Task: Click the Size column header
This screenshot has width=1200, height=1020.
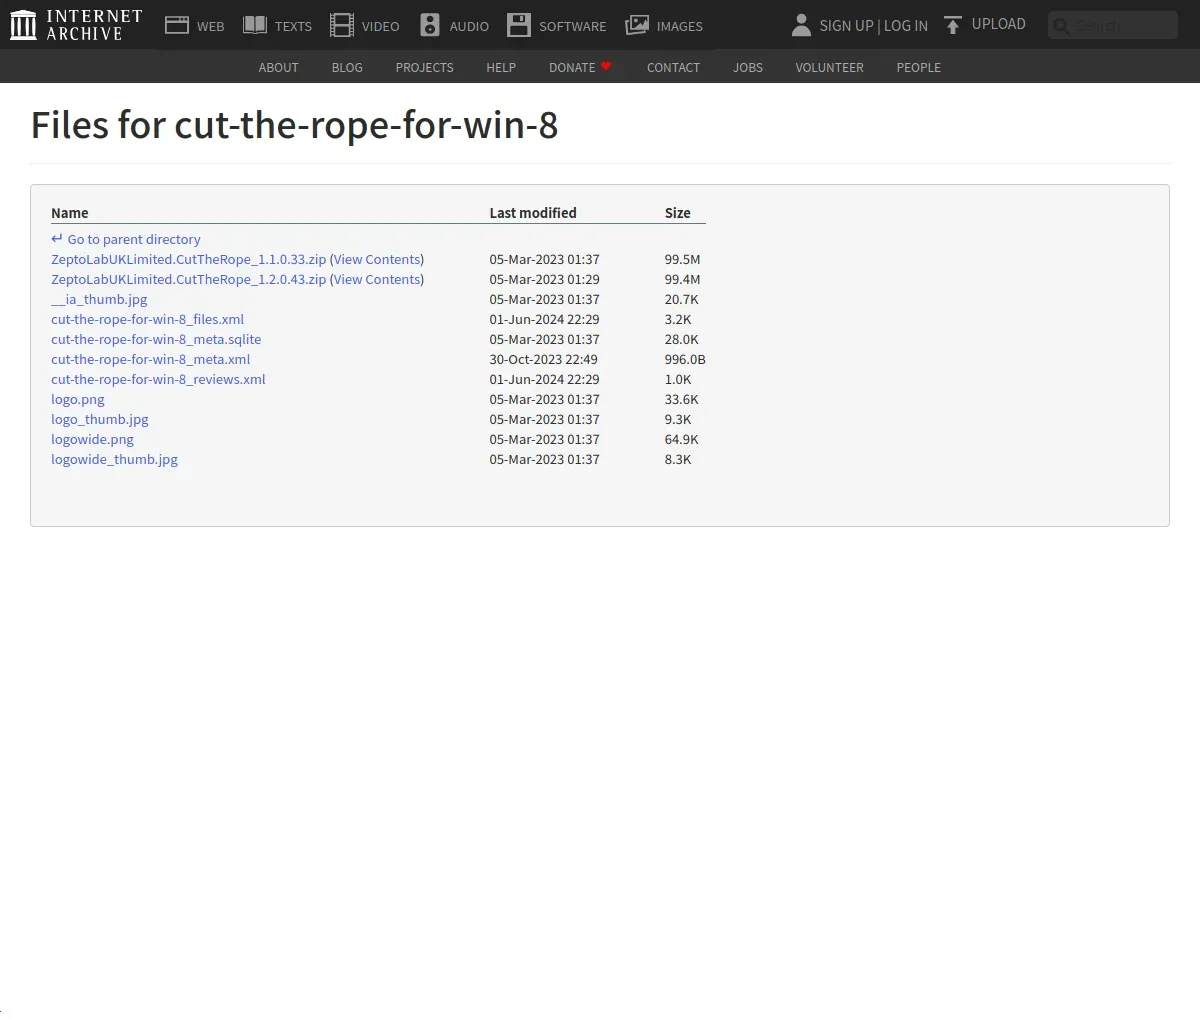Action: click(677, 212)
